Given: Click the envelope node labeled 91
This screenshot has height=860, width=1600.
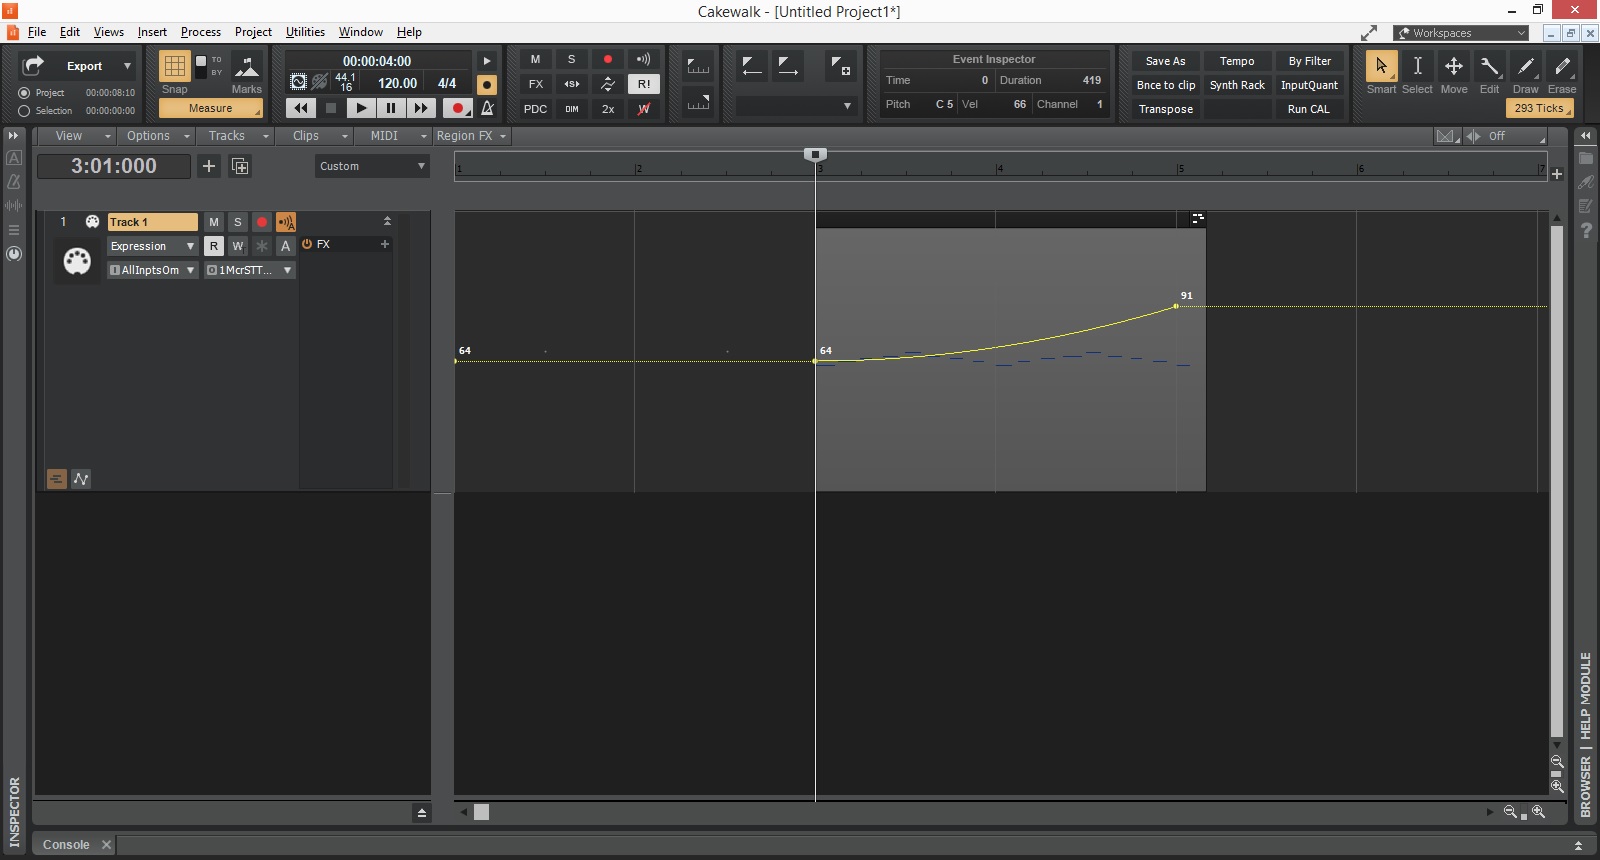Looking at the screenshot, I should coord(1177,306).
